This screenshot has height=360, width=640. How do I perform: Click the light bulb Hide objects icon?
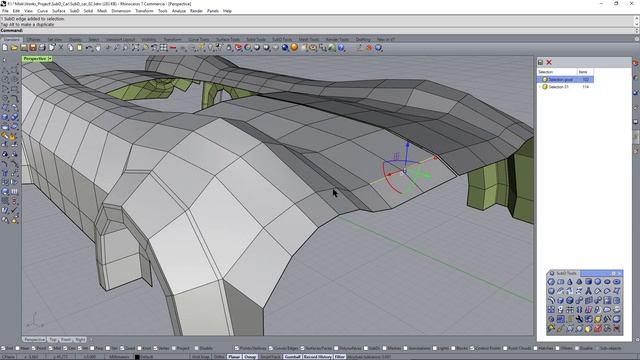point(211,48)
